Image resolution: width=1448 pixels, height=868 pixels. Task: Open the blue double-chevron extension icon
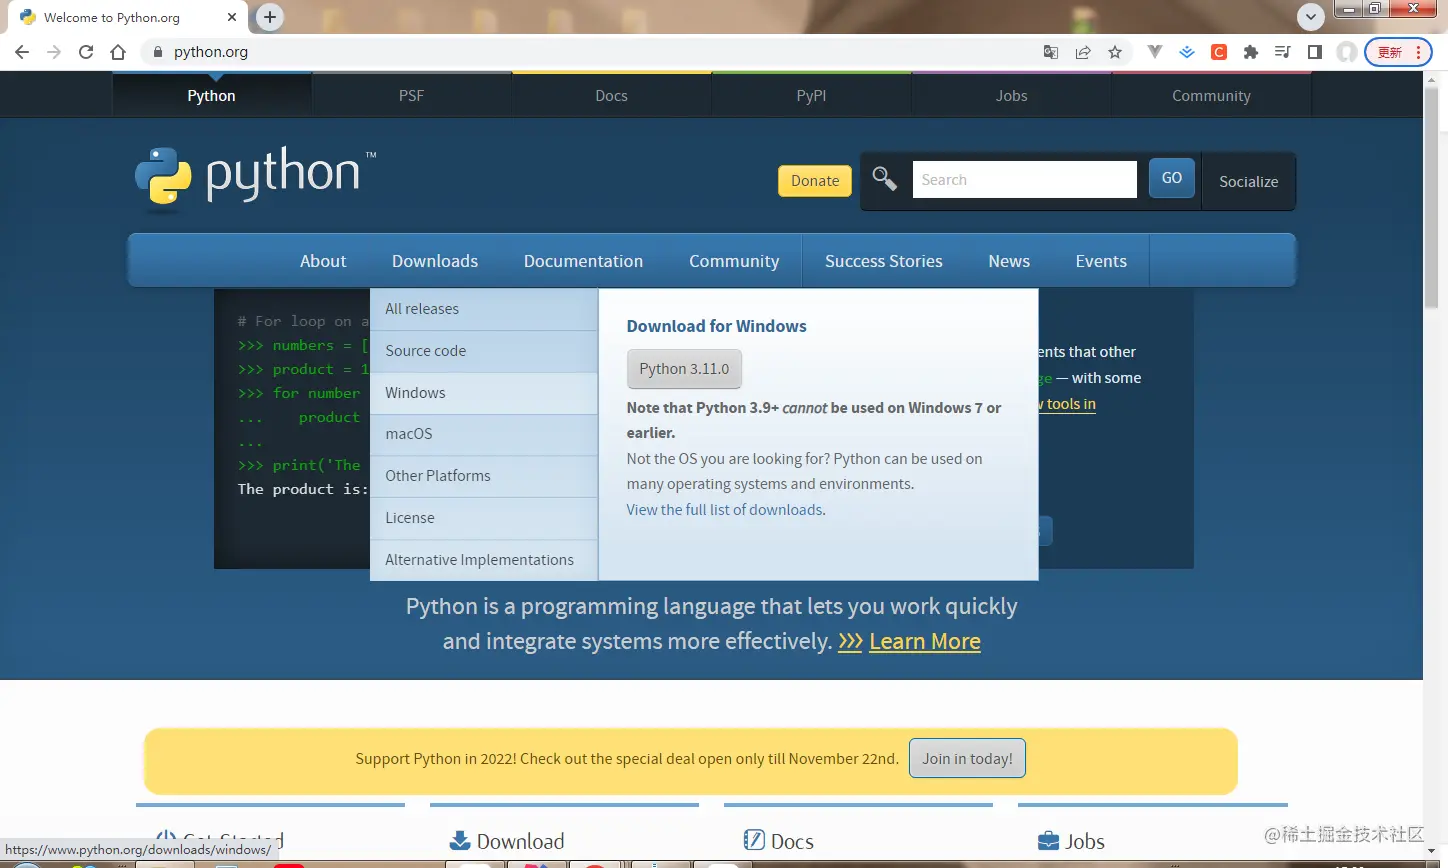[1187, 52]
